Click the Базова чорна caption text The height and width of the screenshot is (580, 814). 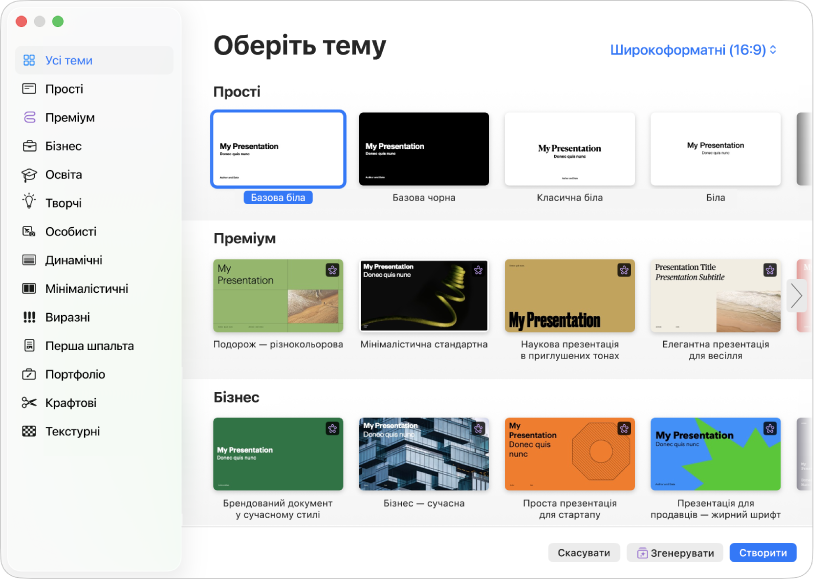tap(424, 198)
